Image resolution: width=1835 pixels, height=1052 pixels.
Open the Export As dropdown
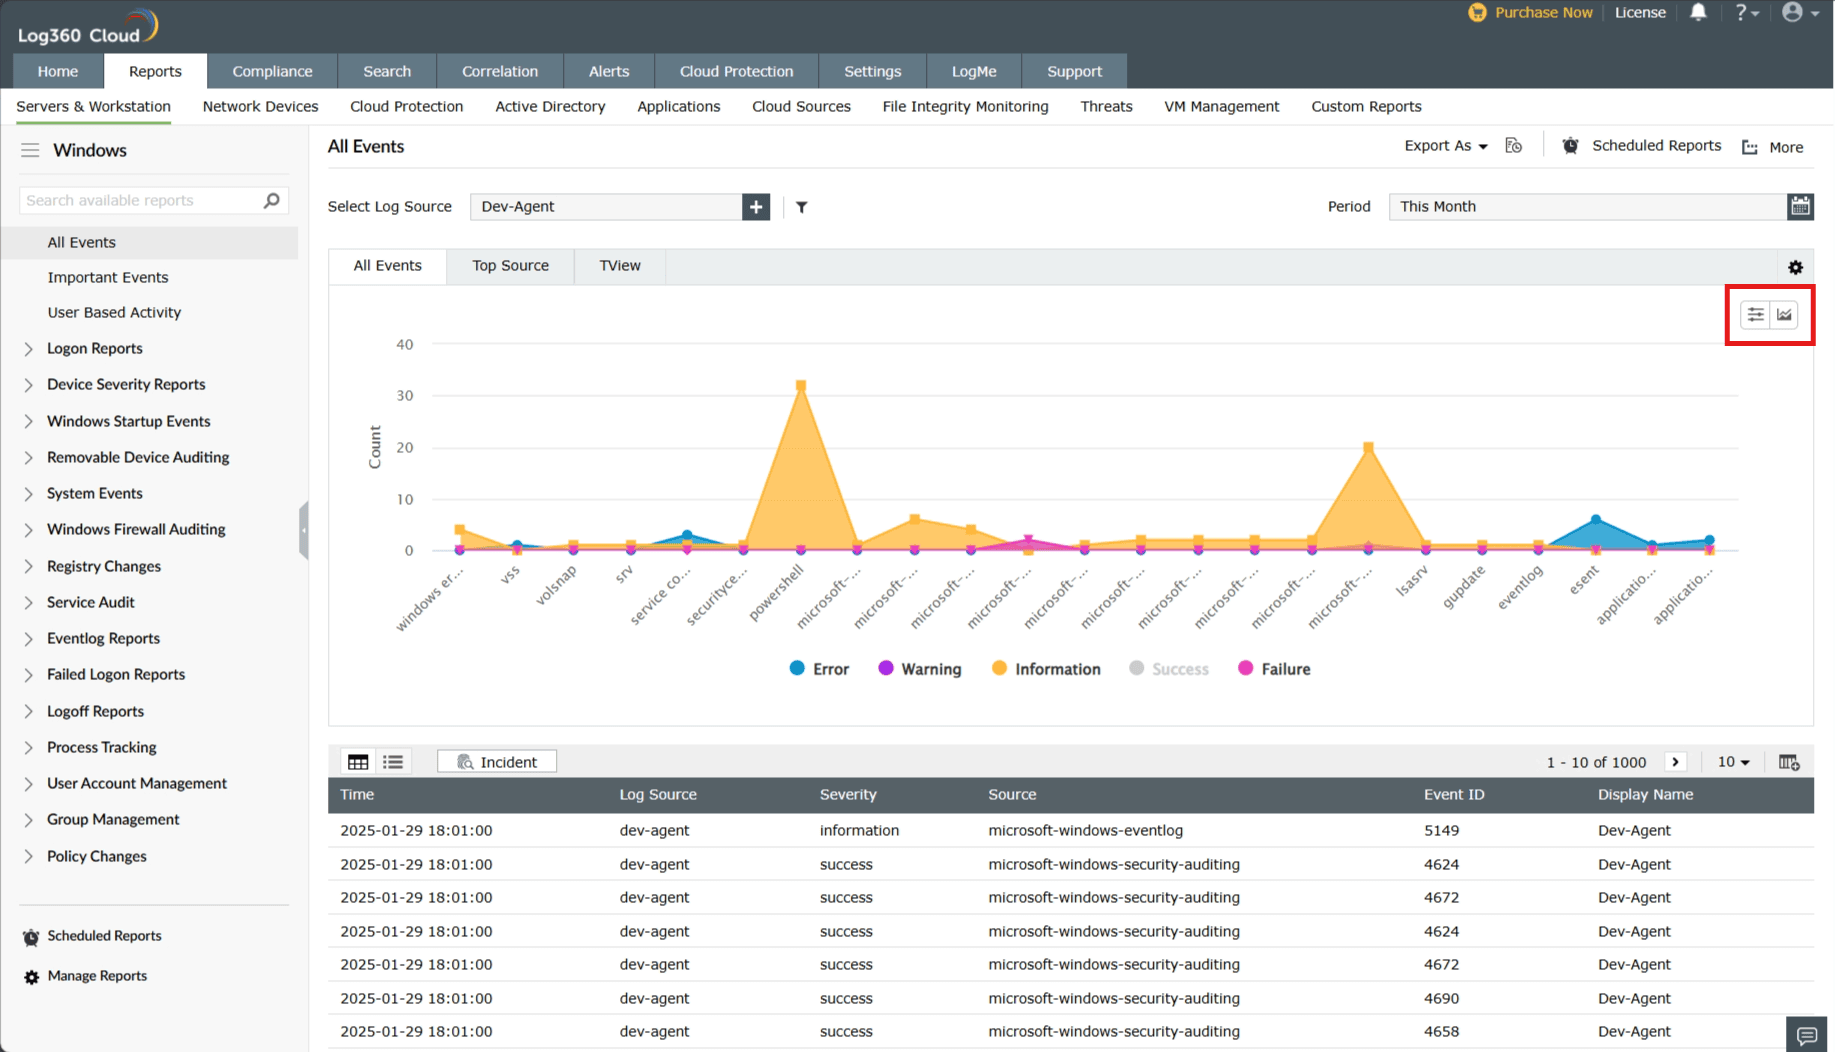point(1445,146)
